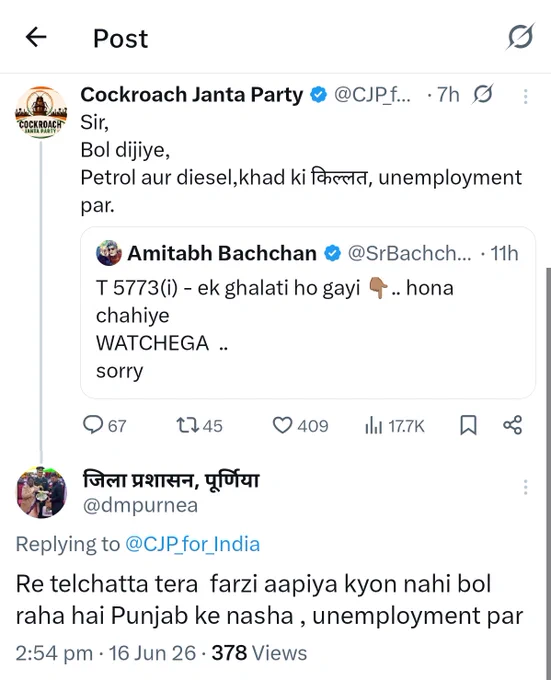Open the Cockroach Janta Party profile picture

41,112
